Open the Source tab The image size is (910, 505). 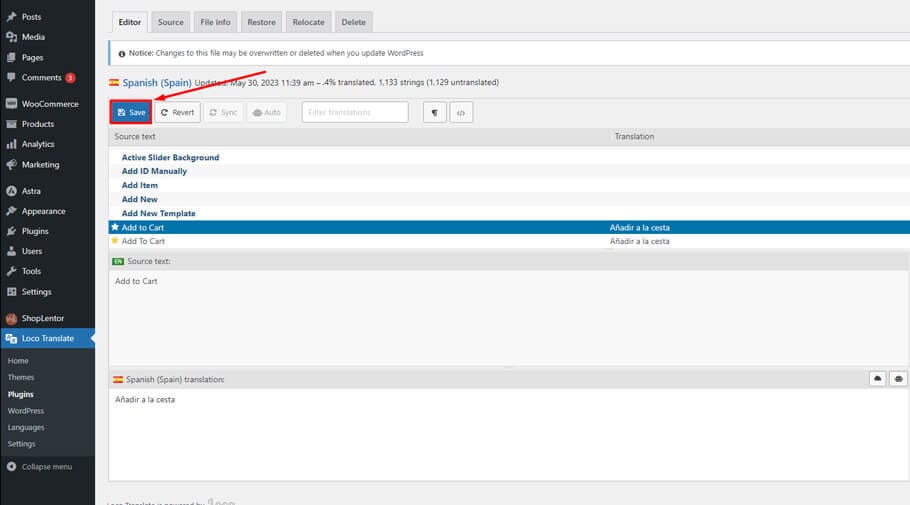(x=171, y=22)
